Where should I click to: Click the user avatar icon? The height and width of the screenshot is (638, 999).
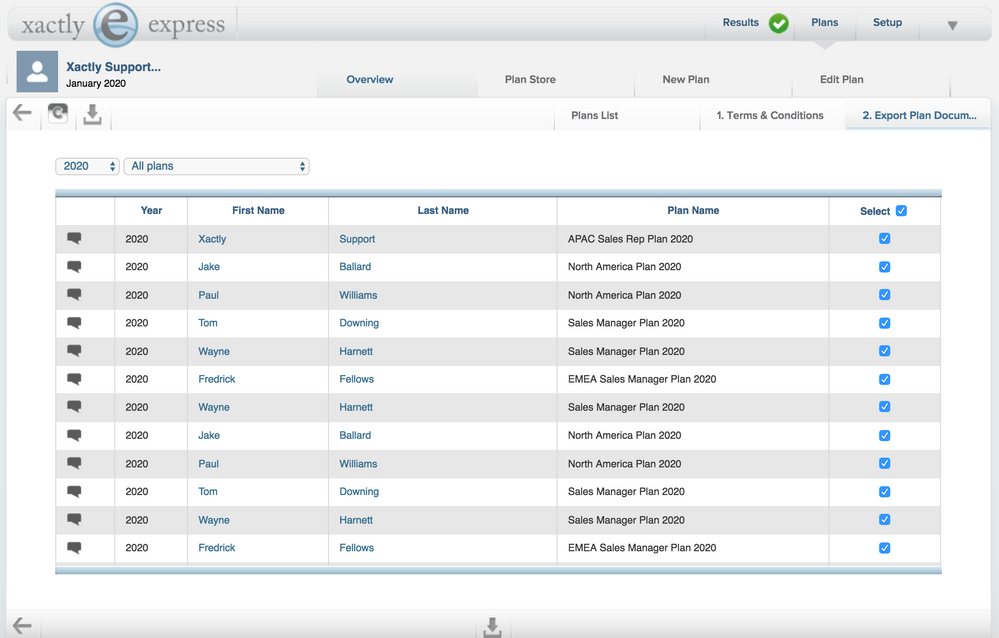point(37,72)
